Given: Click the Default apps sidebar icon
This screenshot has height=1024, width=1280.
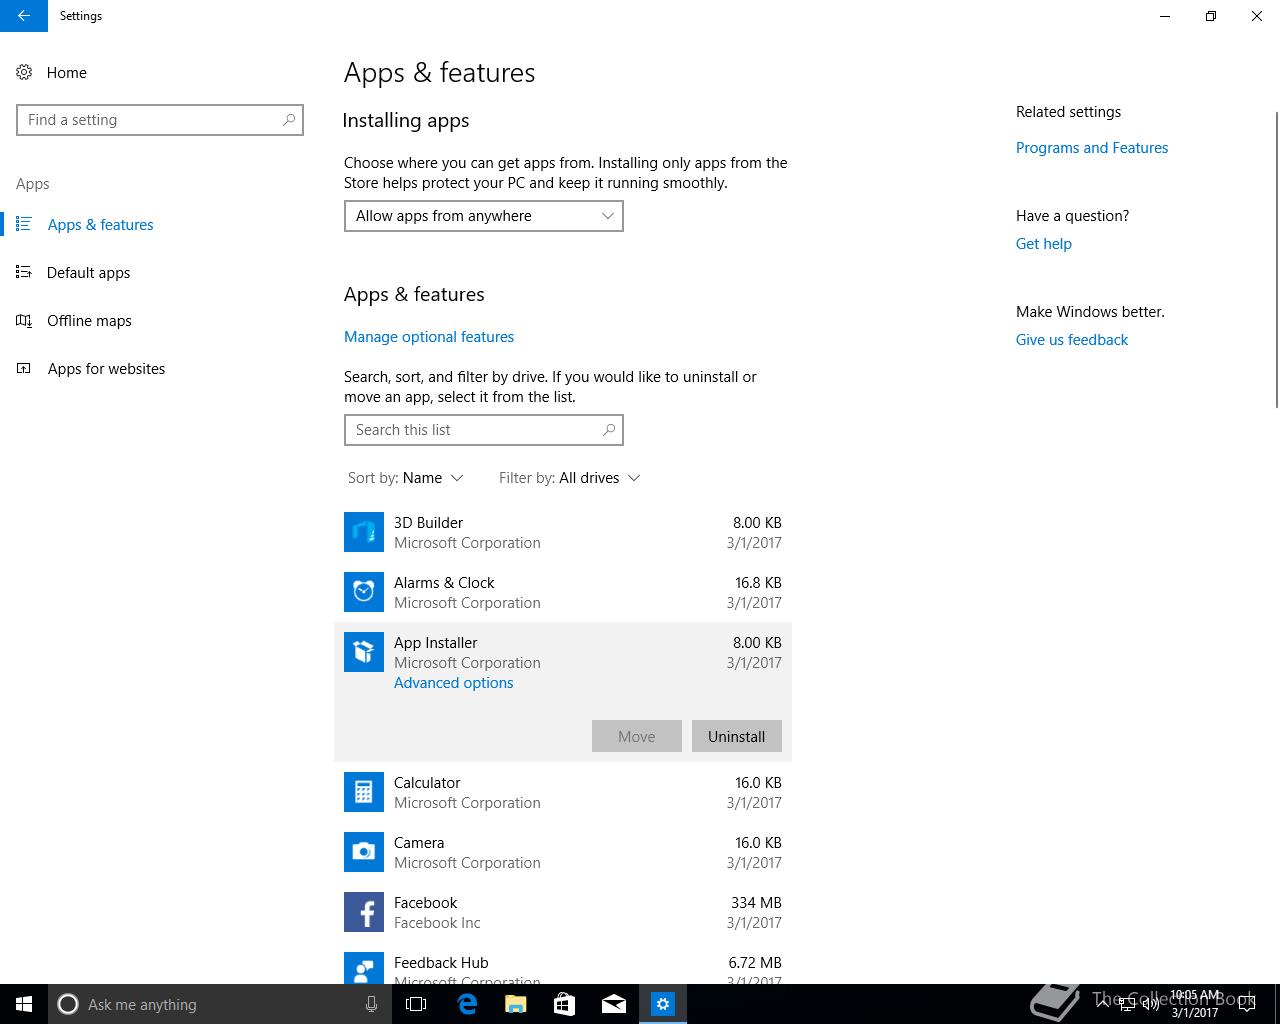Looking at the screenshot, I should [24, 272].
